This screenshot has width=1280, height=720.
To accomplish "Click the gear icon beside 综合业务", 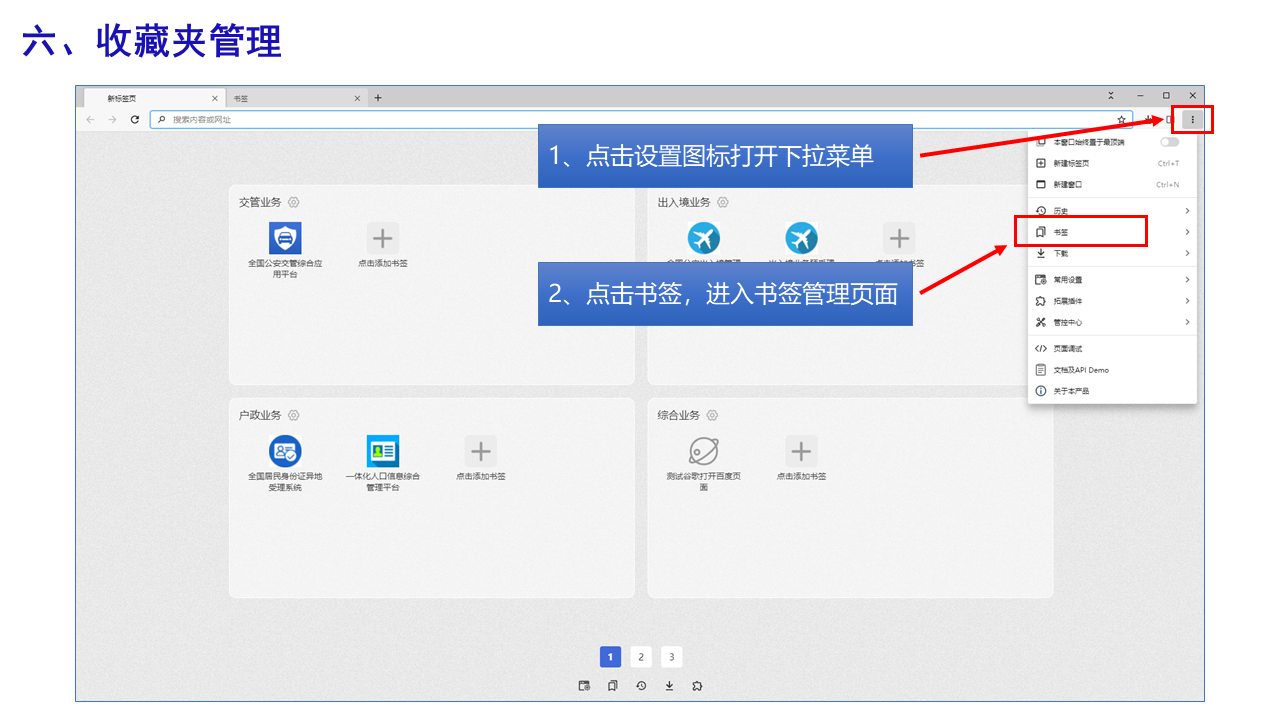I will tap(711, 415).
